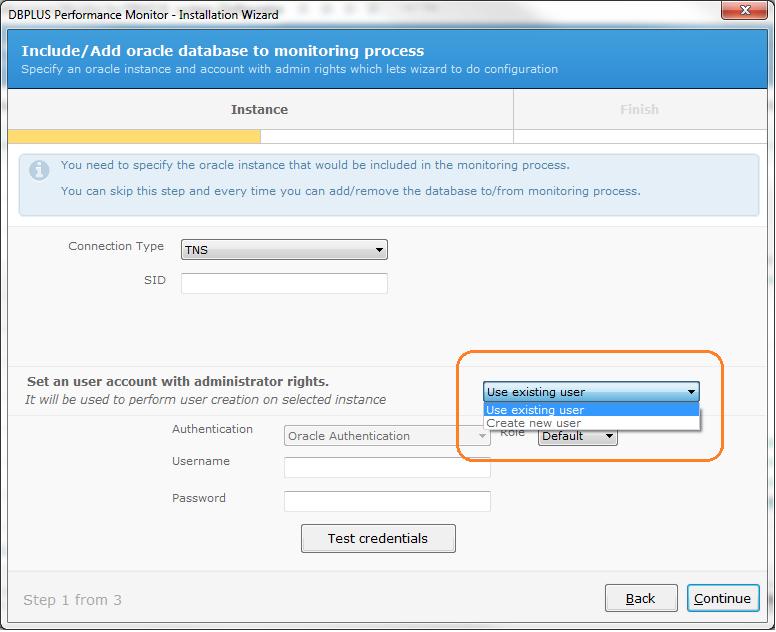Screen dimensions: 776x632
Task: Click 'Step 1 from 3' status text
Action: tap(72, 600)
